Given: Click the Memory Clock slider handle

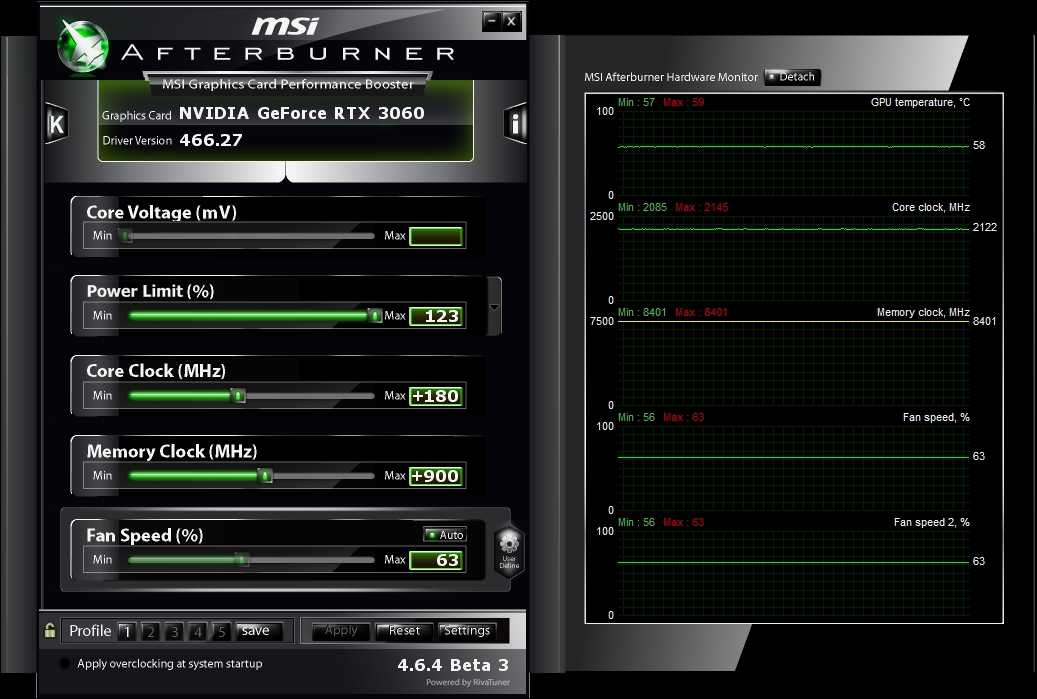Looking at the screenshot, I should click(x=265, y=476).
